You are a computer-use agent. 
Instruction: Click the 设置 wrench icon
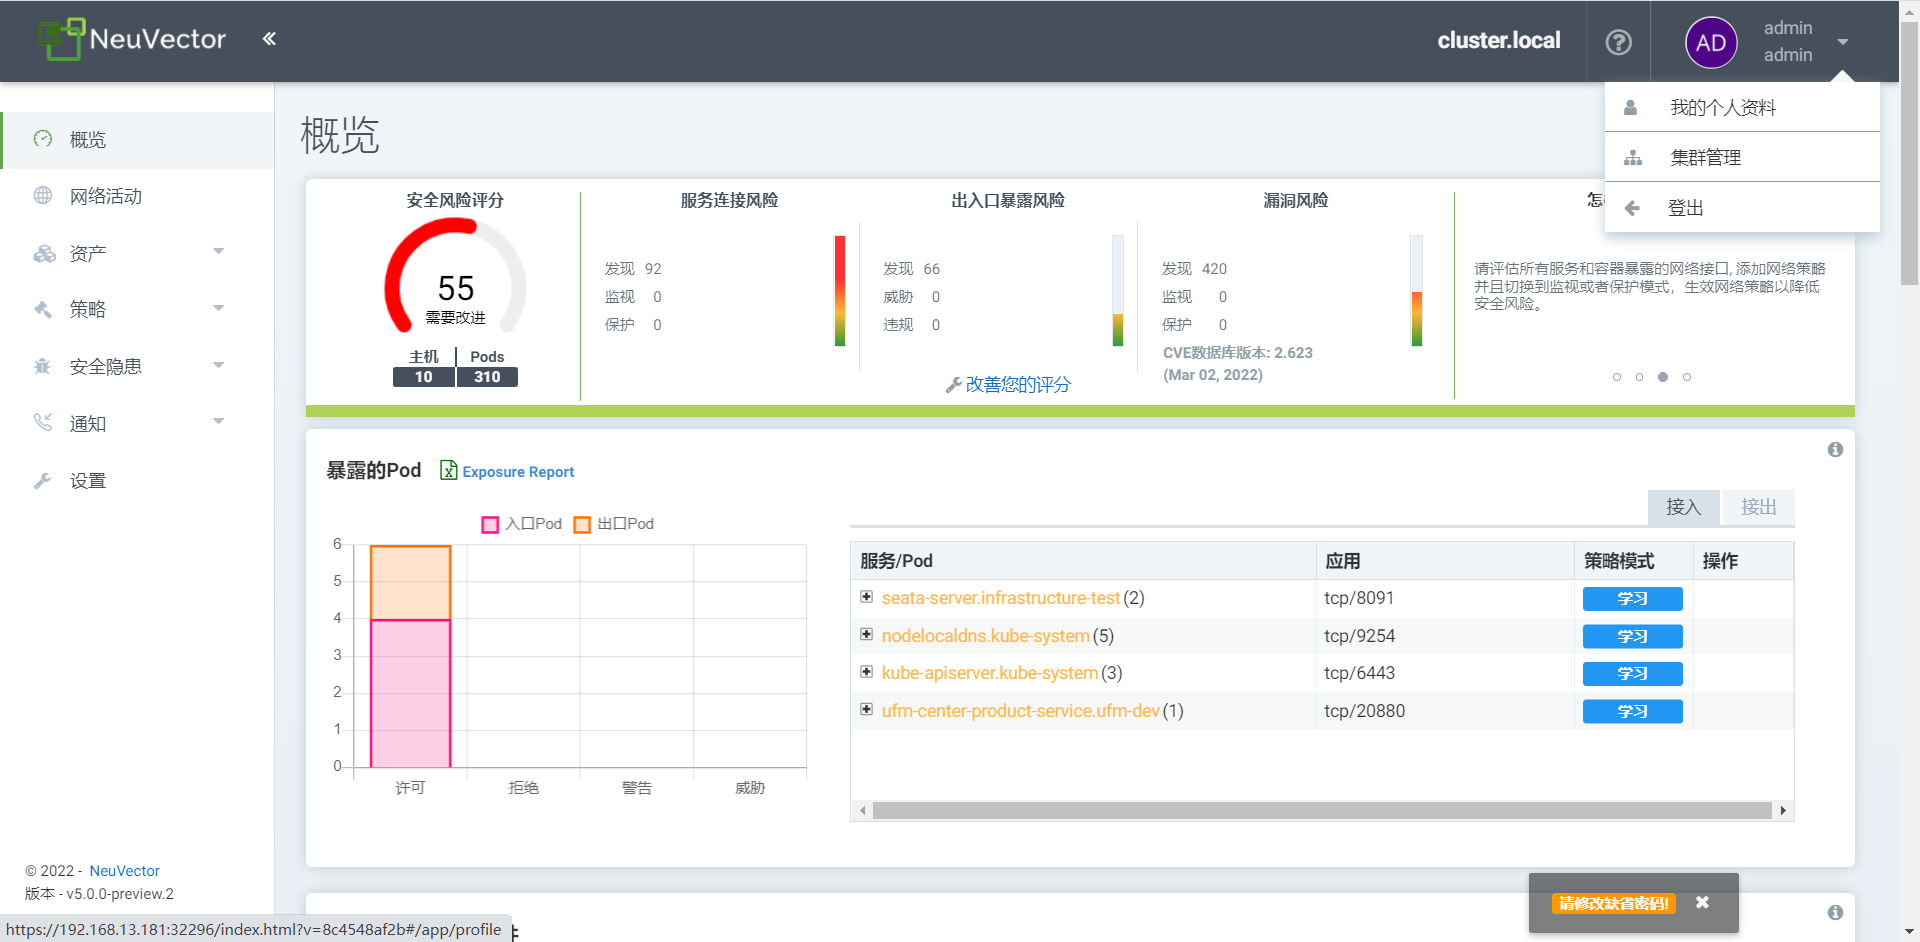pos(43,480)
